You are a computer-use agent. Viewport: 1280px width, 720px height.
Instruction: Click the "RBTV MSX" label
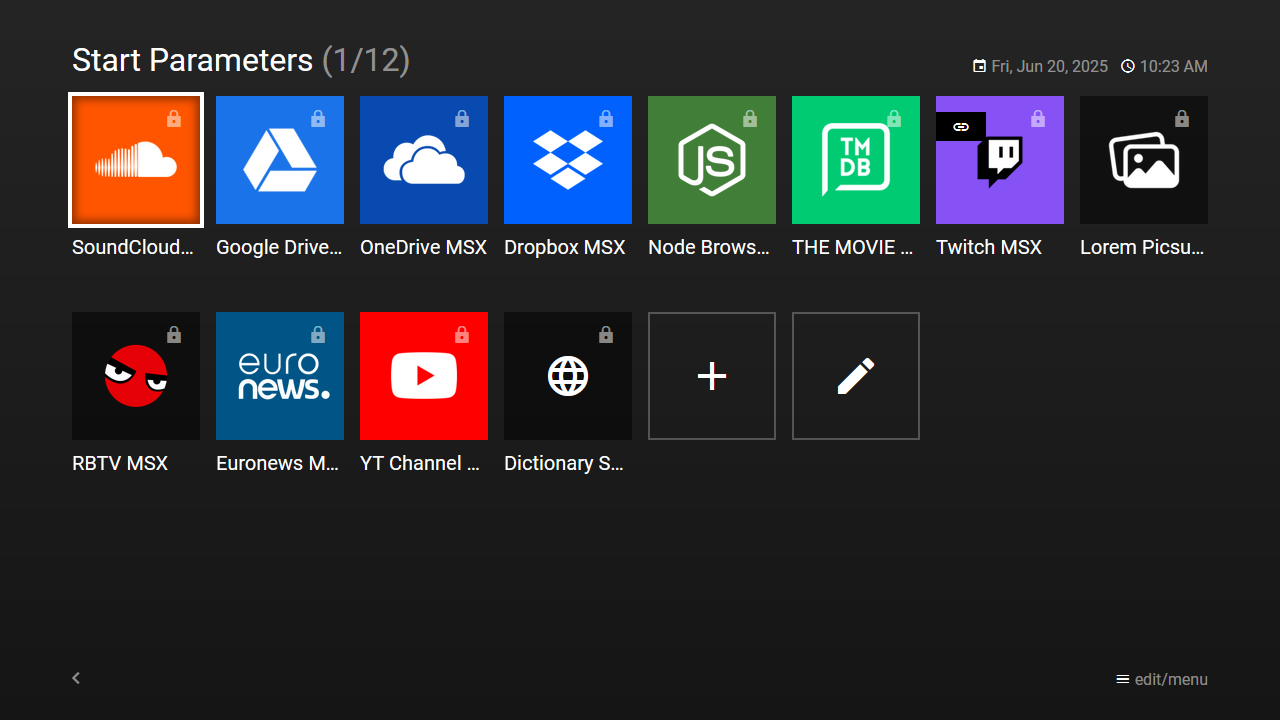pos(120,463)
